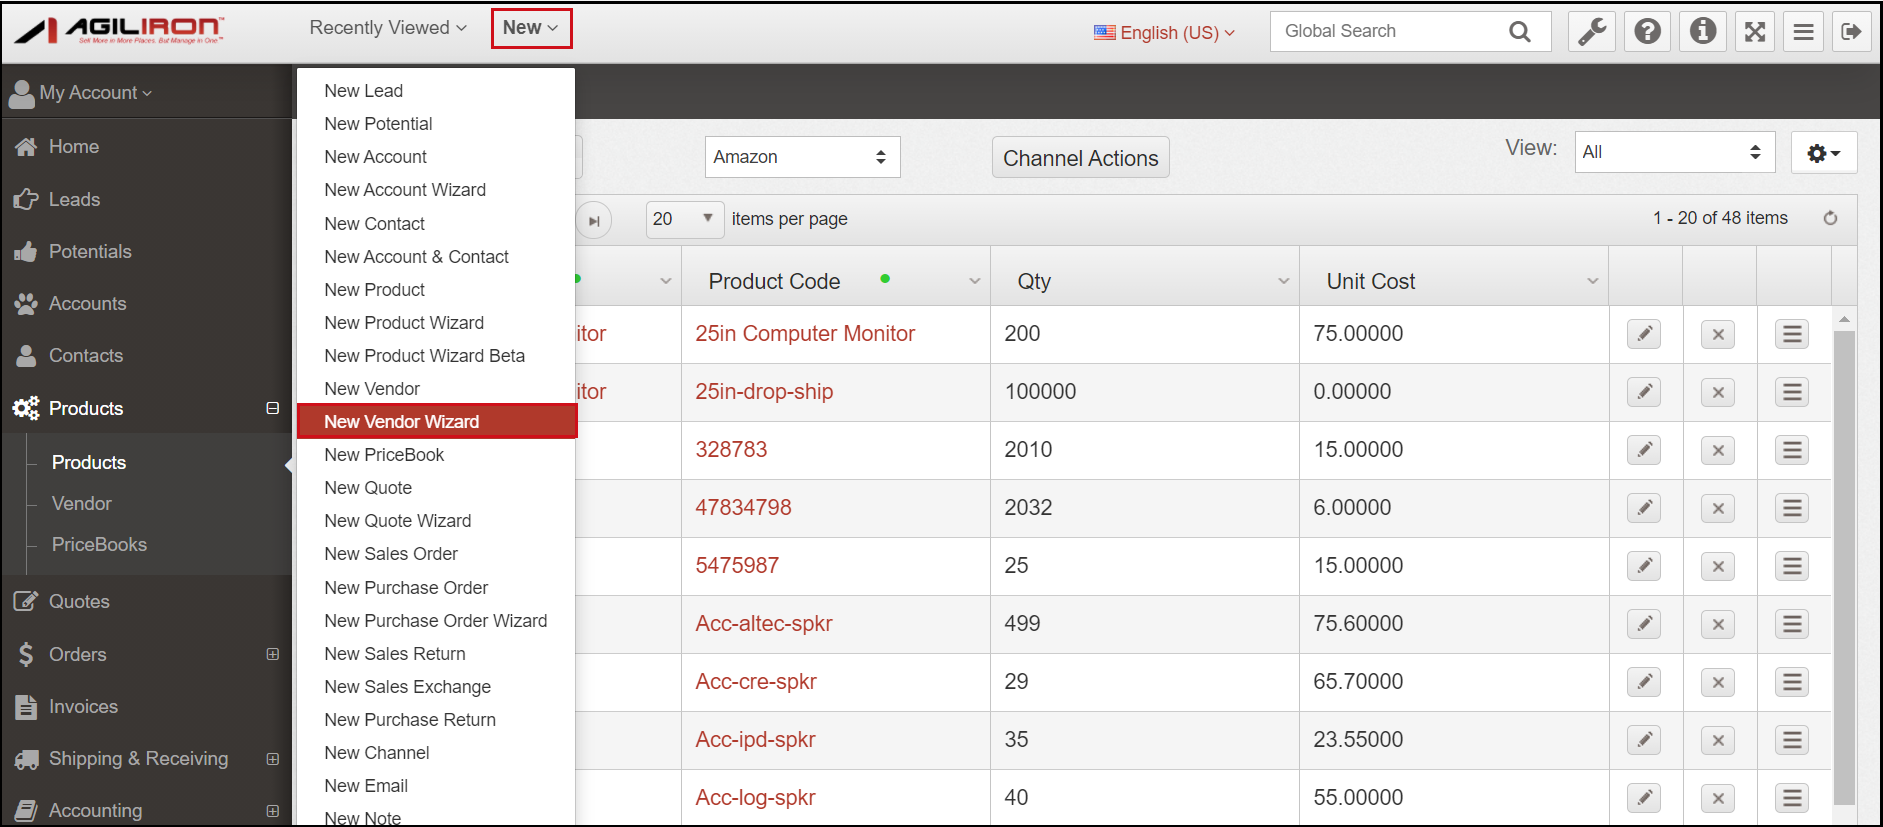This screenshot has width=1883, height=827.
Task: Toggle fullscreen expand icon
Action: coord(1755,31)
